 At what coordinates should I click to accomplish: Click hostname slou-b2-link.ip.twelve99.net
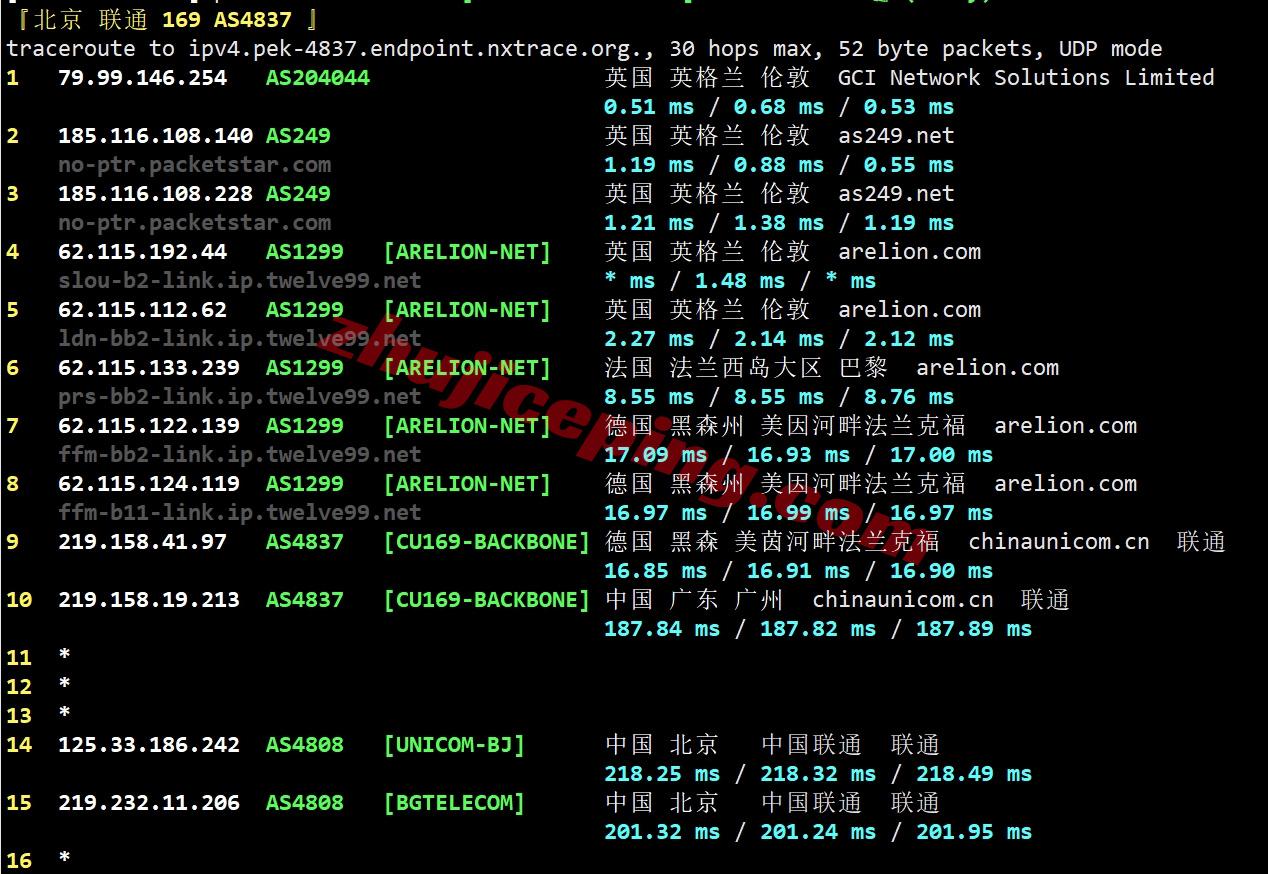[x=239, y=281]
